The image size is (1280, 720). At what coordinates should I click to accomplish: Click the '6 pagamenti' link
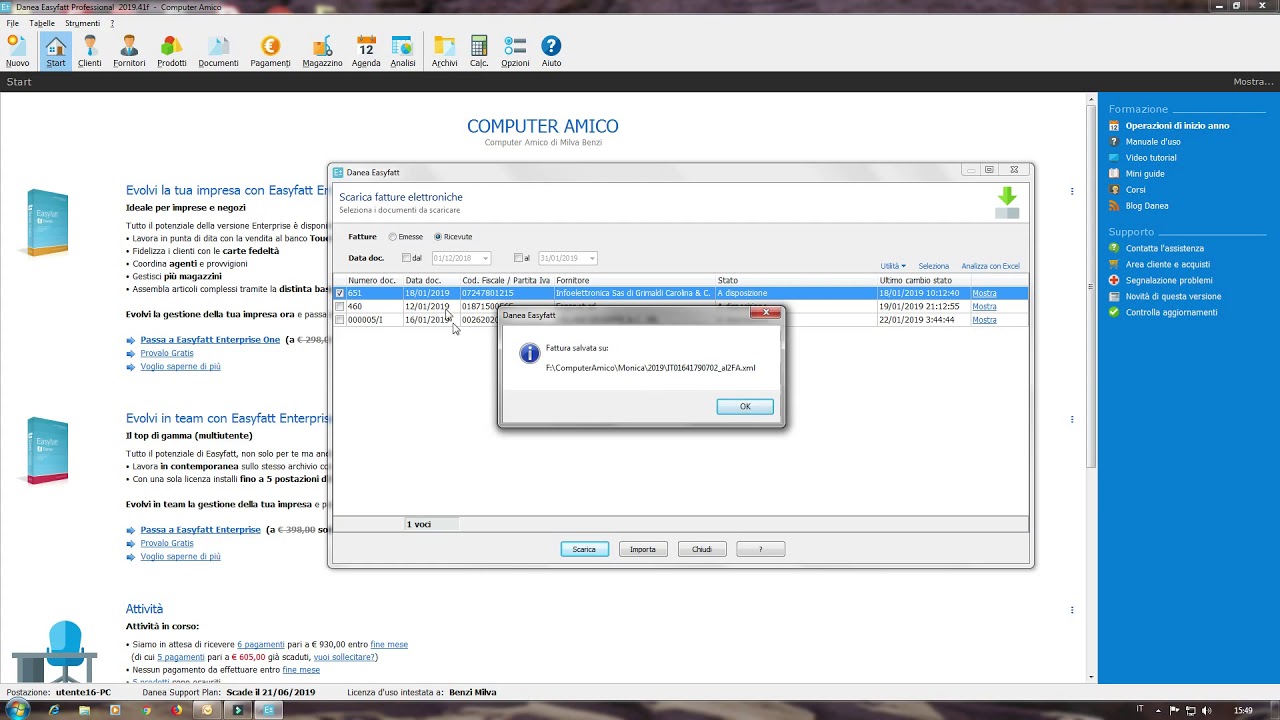(261, 644)
